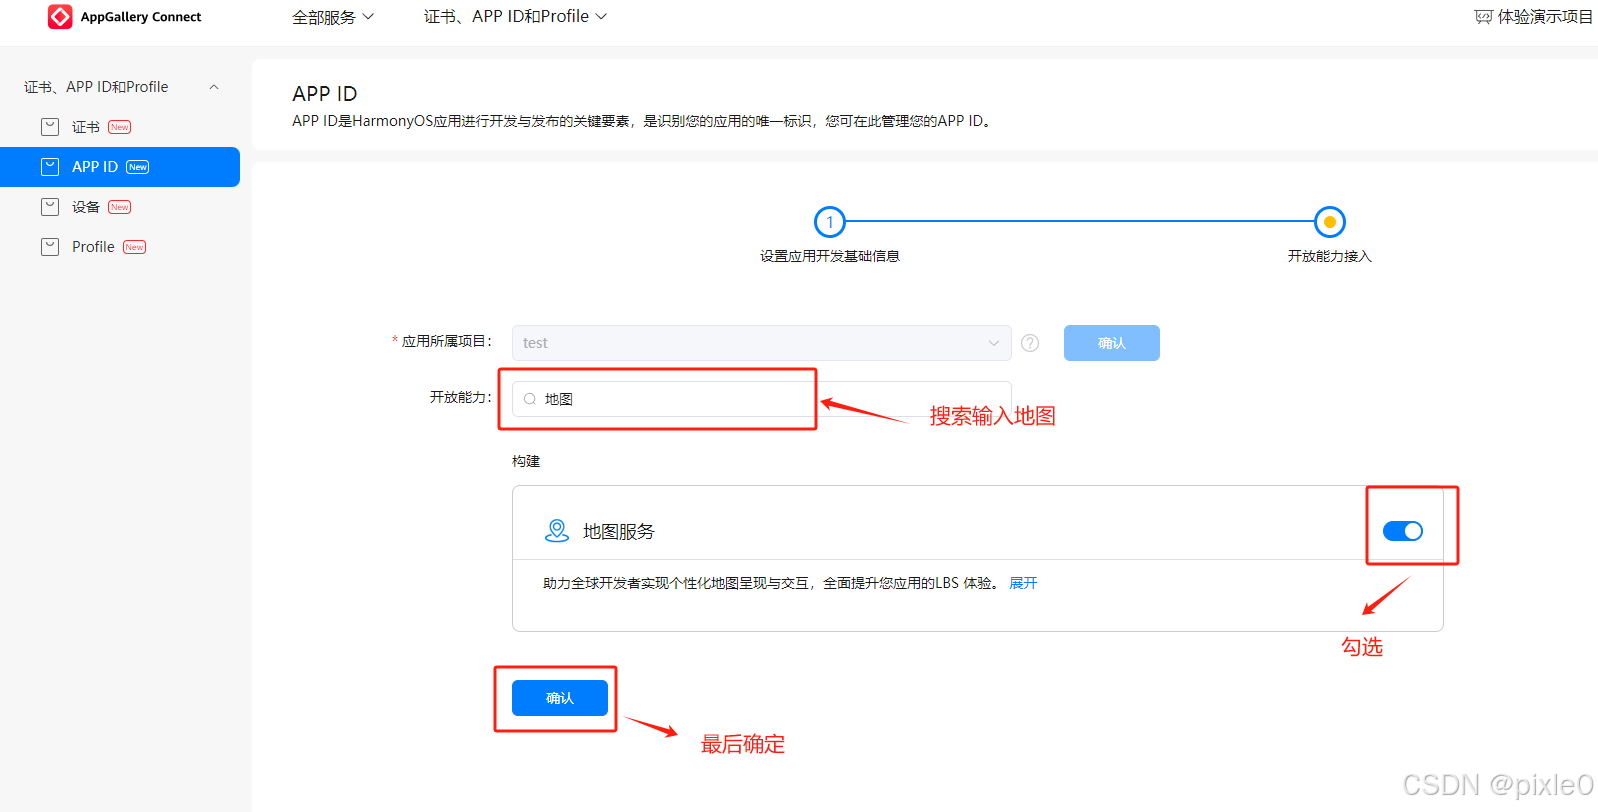Open the 应用所属项目 dropdown showing test

762,343
